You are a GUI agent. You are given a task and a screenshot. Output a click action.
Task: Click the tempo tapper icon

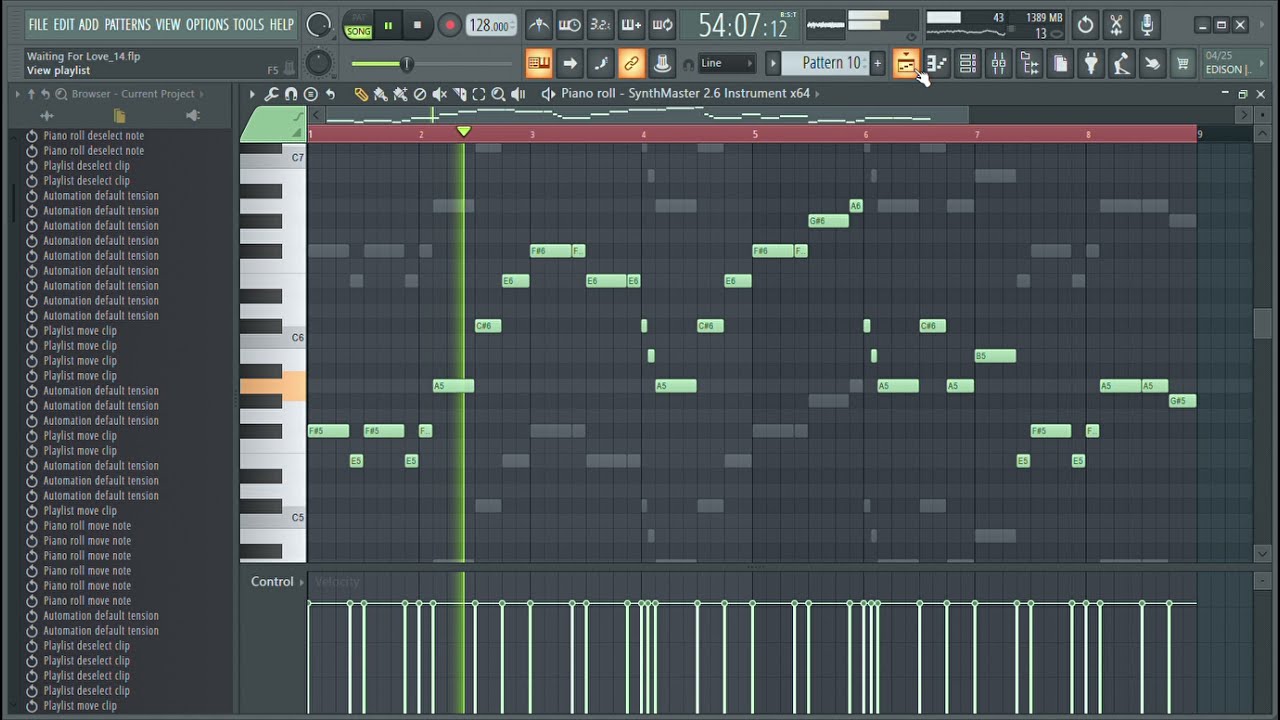(1122, 64)
